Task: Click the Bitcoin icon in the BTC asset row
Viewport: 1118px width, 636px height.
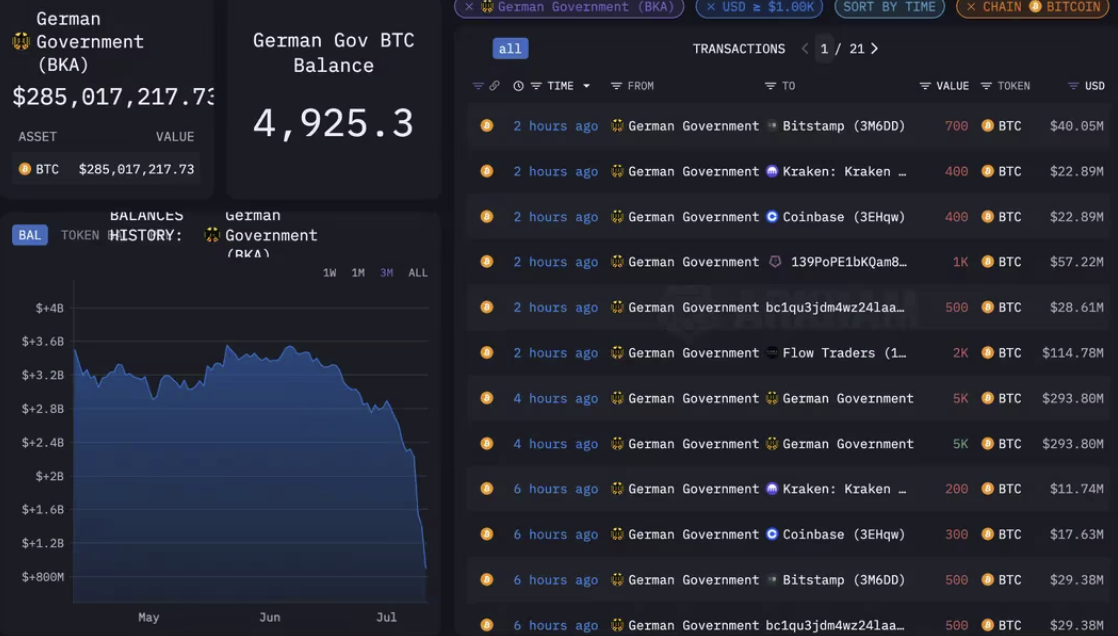Action: coord(25,169)
